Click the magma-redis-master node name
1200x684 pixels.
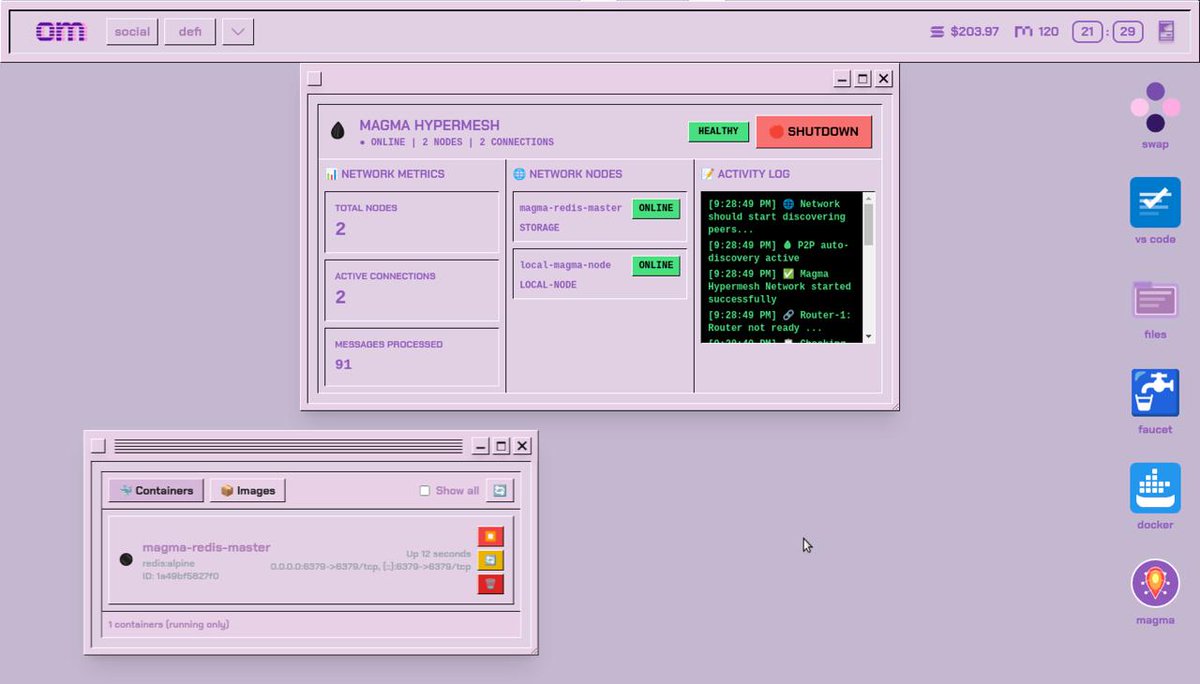coord(570,208)
